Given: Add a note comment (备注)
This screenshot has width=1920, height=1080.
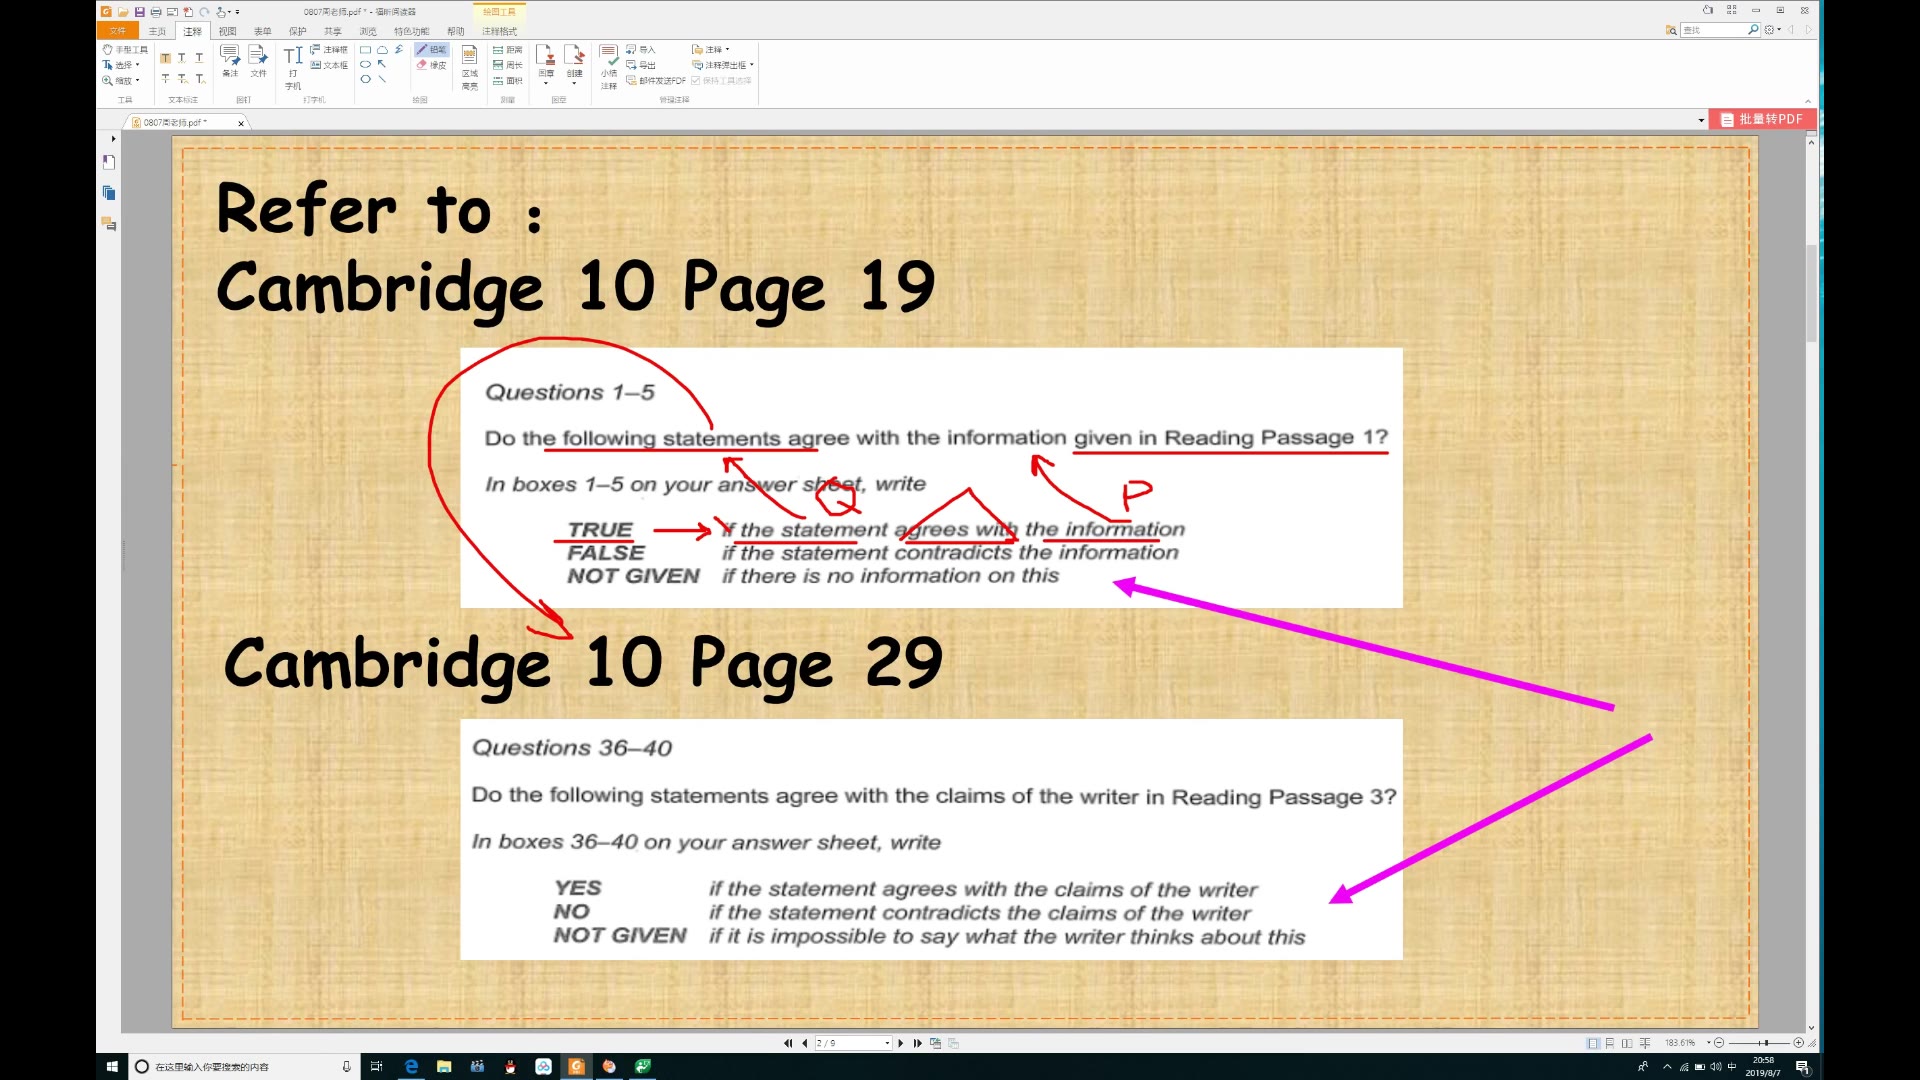Looking at the screenshot, I should [230, 61].
